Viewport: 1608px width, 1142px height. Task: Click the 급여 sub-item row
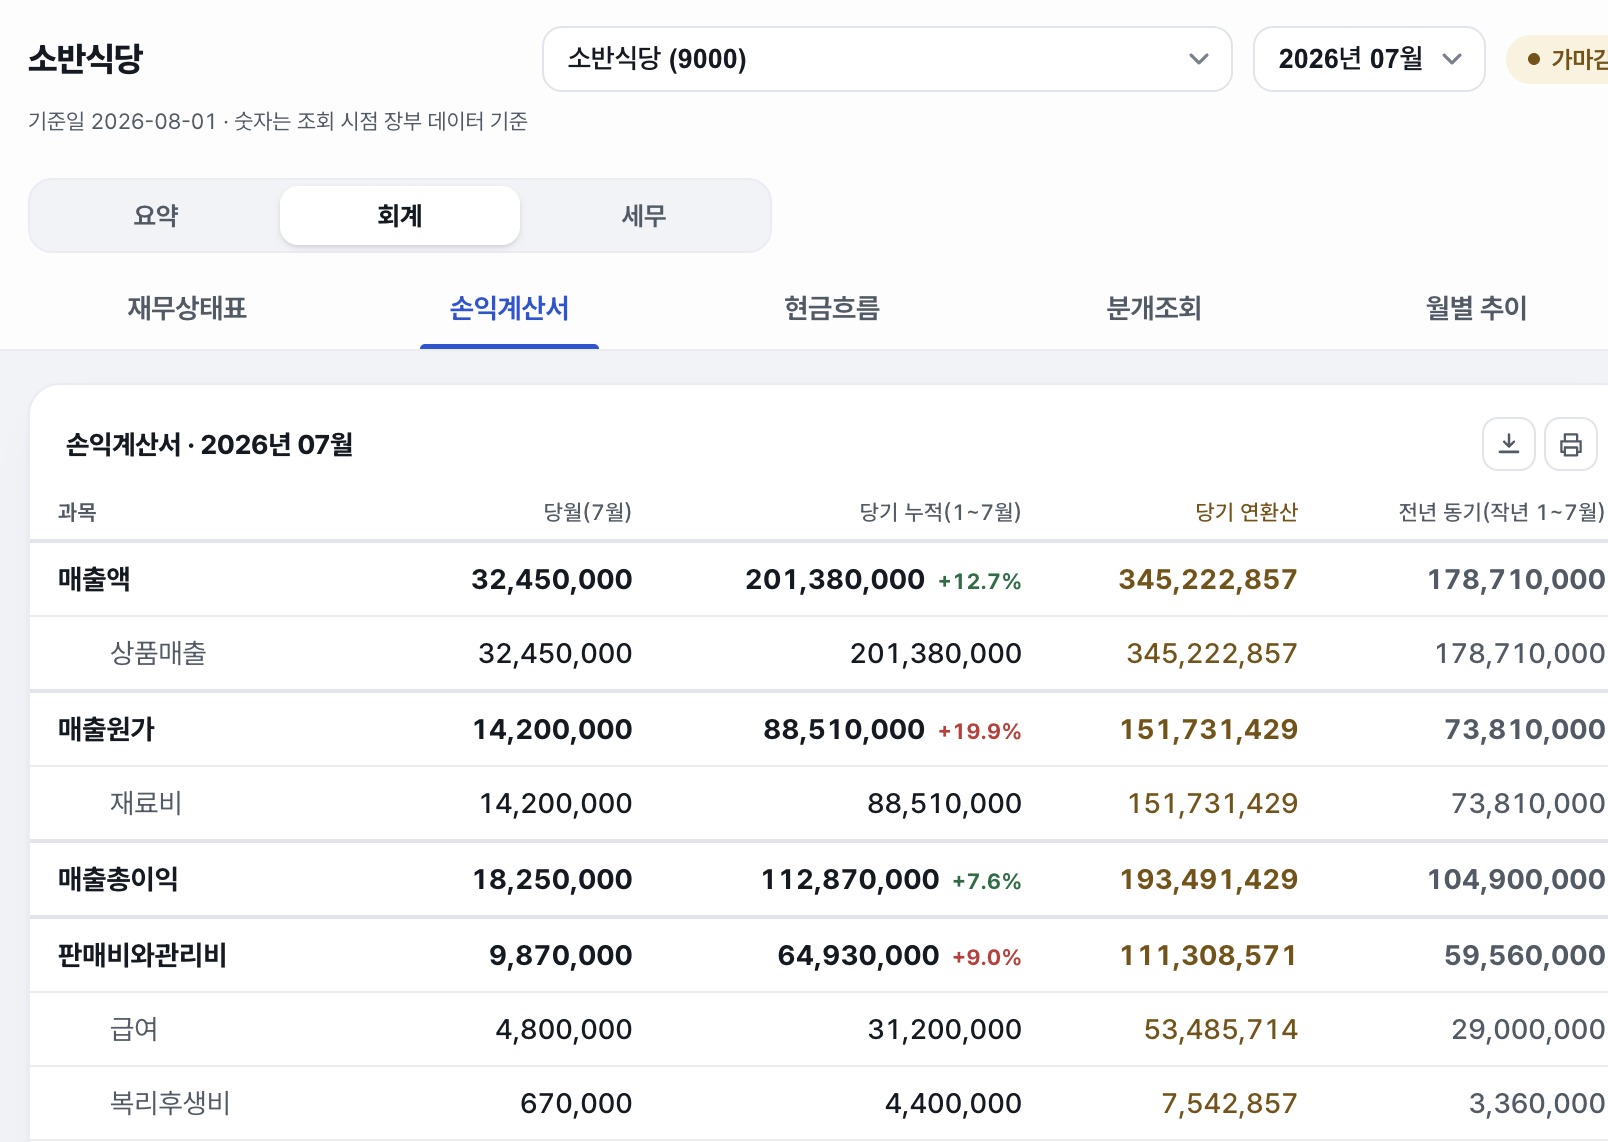click(819, 1029)
